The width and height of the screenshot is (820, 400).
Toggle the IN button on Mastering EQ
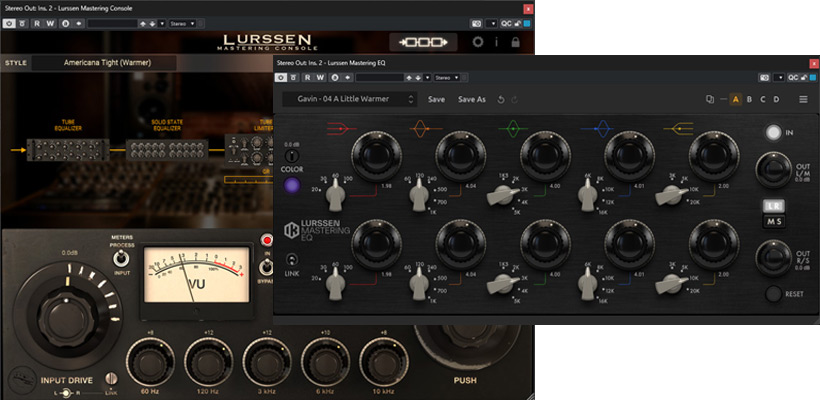773,133
